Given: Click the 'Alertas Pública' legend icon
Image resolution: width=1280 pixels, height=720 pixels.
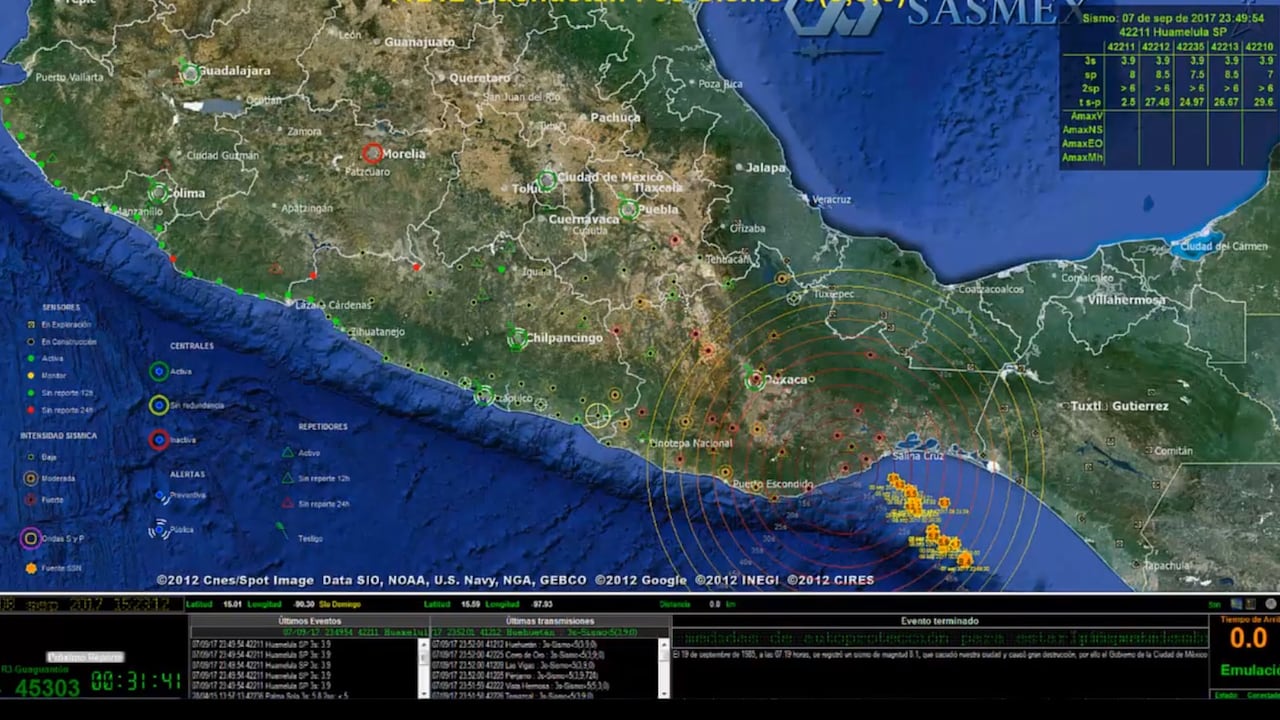Looking at the screenshot, I should [x=159, y=529].
